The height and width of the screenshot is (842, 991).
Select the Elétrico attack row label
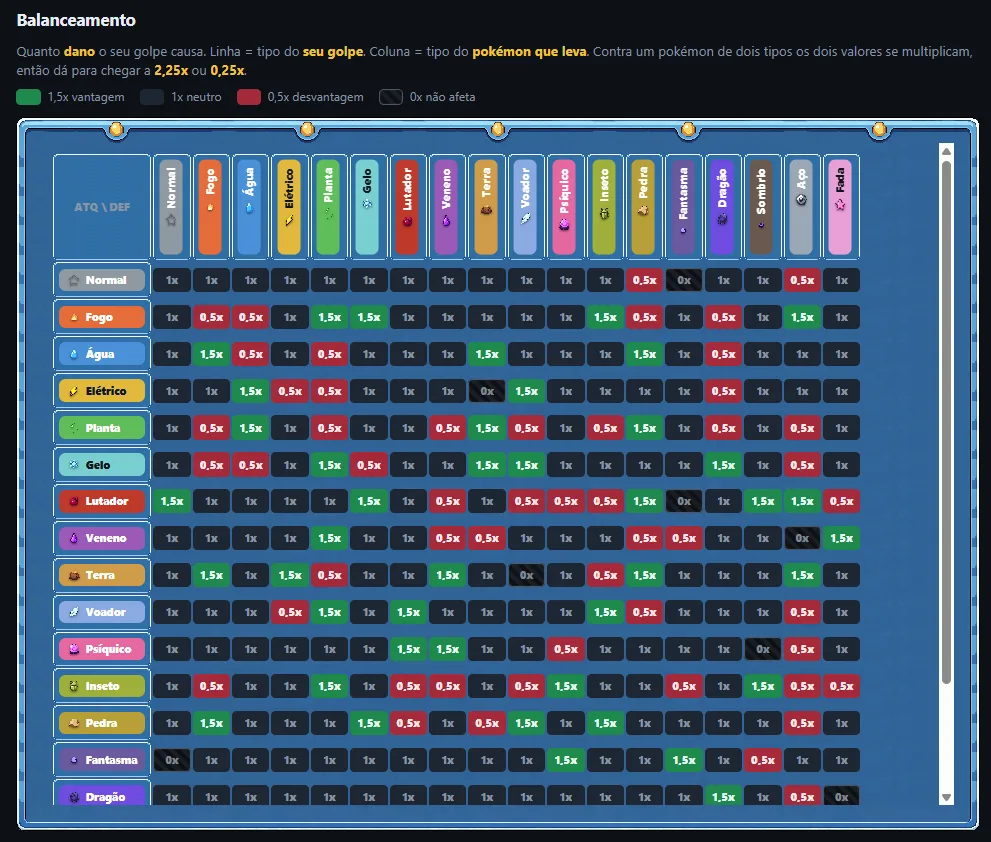click(x=102, y=391)
